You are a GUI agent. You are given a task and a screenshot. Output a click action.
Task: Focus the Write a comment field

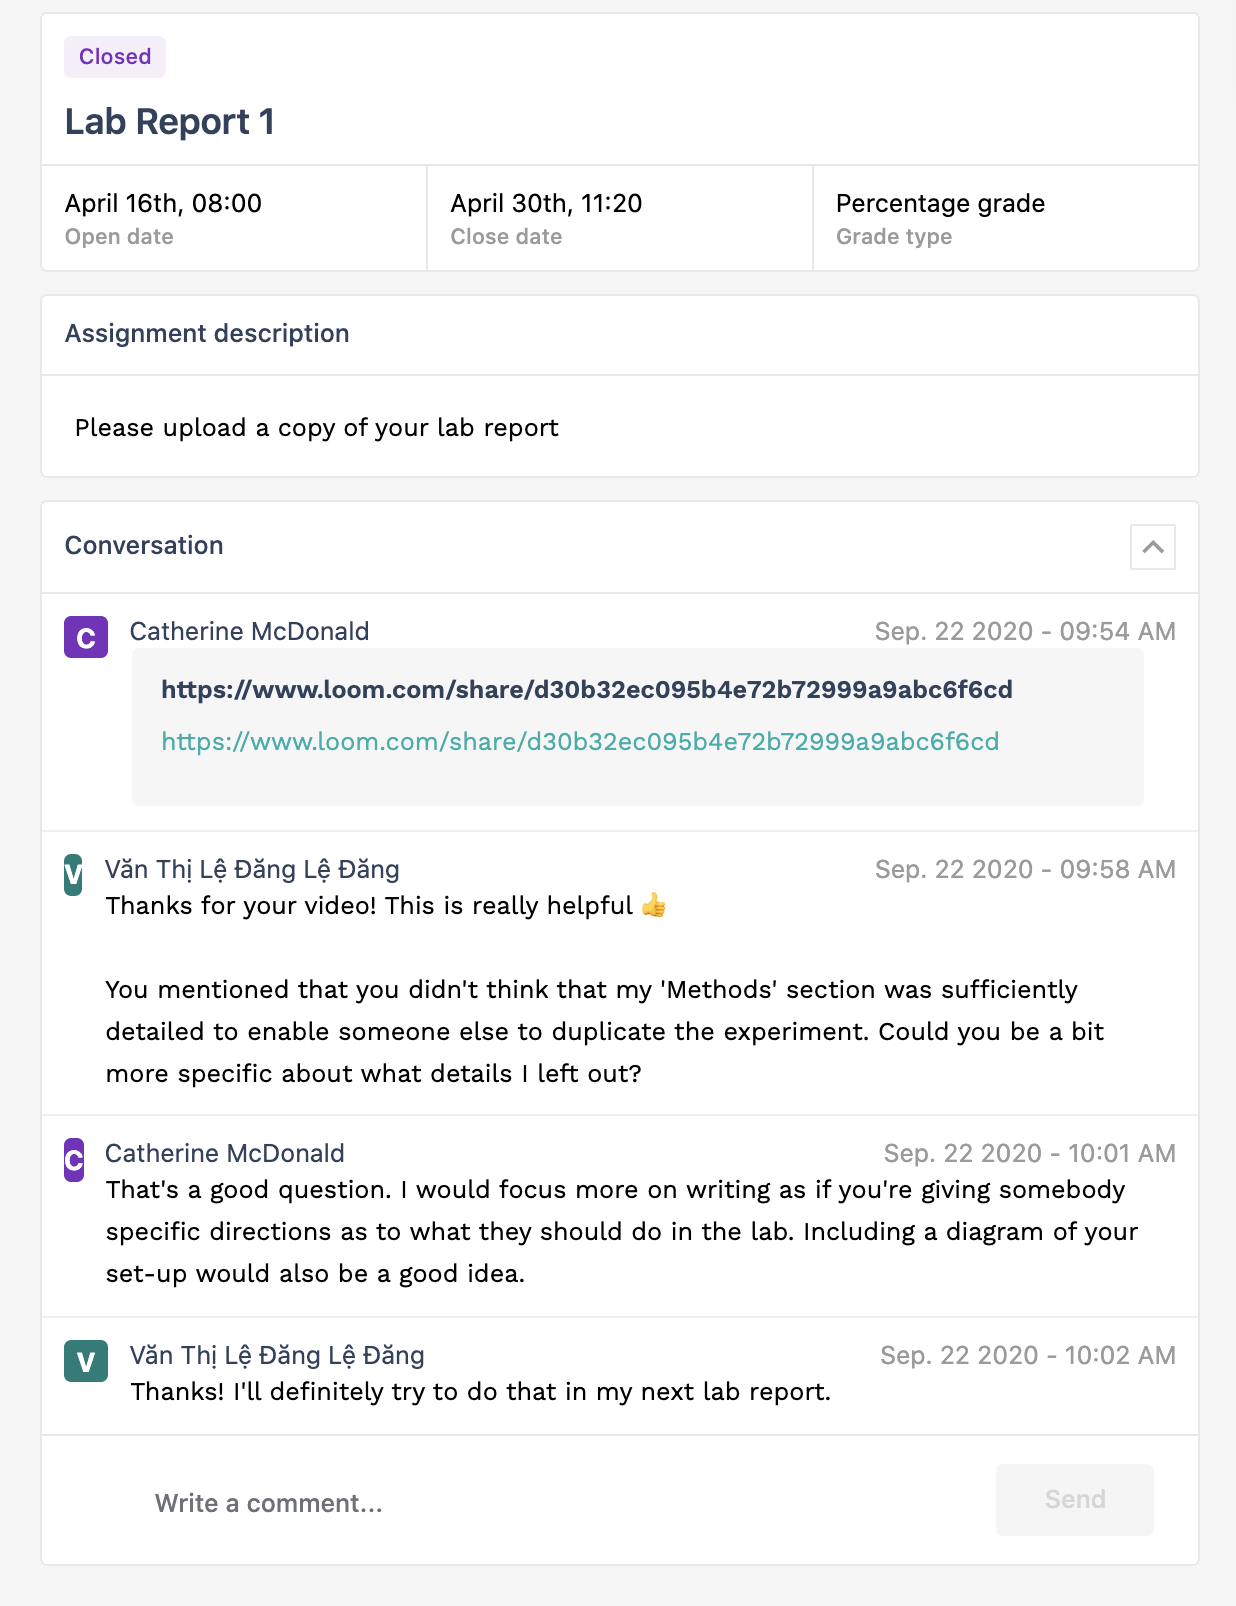coord(560,1502)
